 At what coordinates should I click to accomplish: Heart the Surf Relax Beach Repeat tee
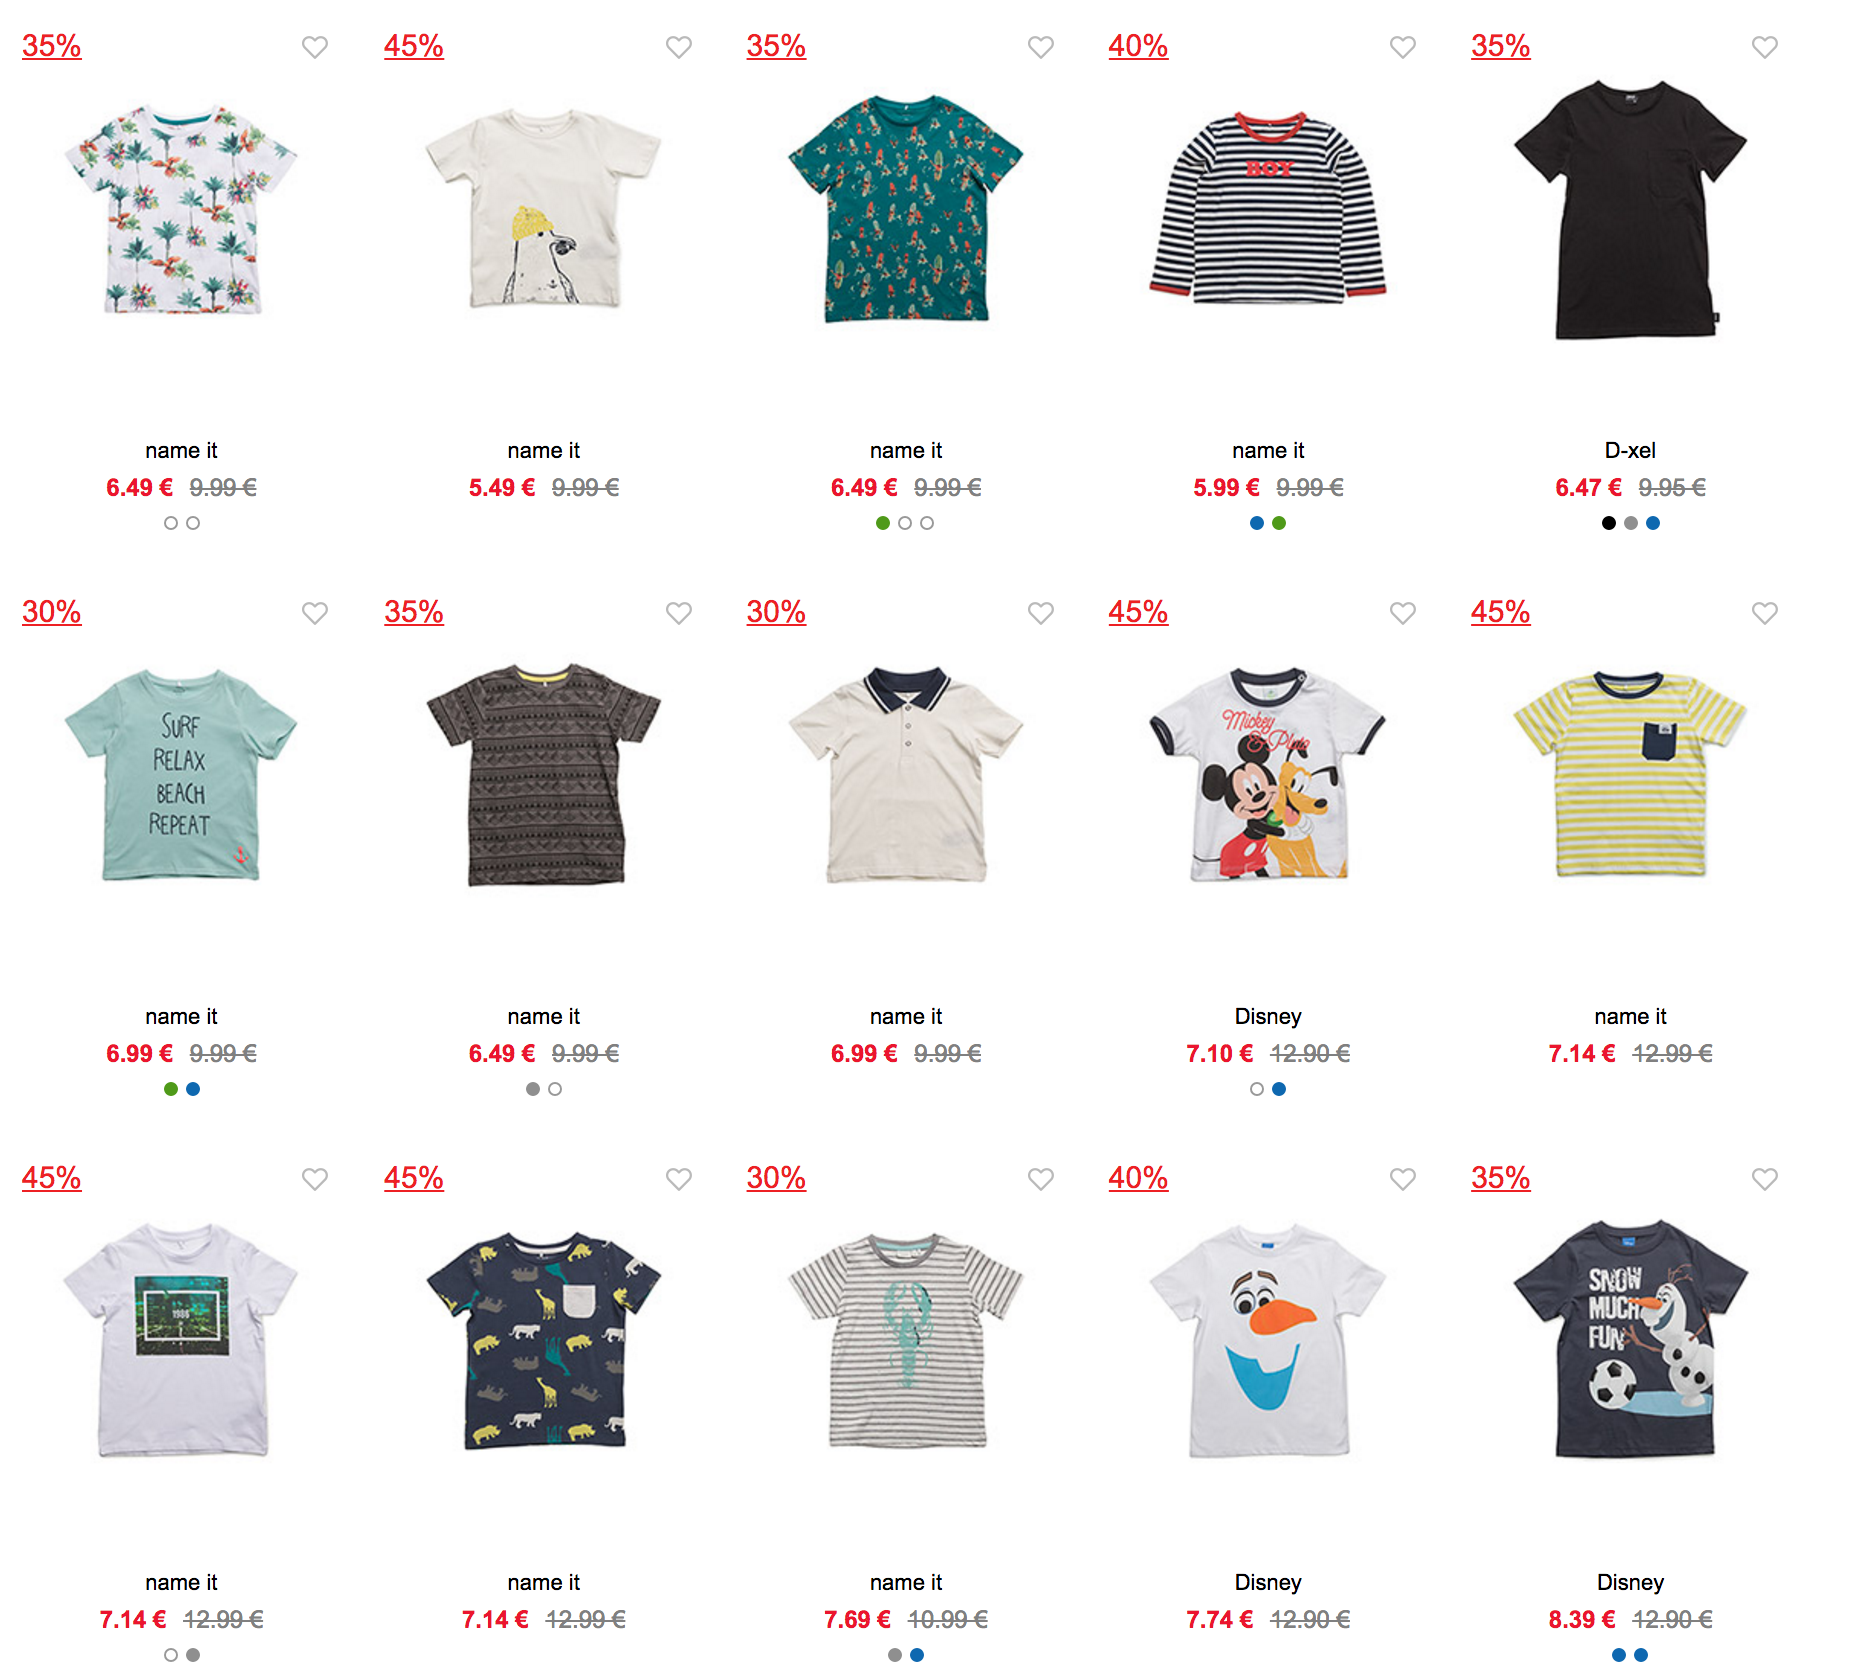[x=315, y=613]
